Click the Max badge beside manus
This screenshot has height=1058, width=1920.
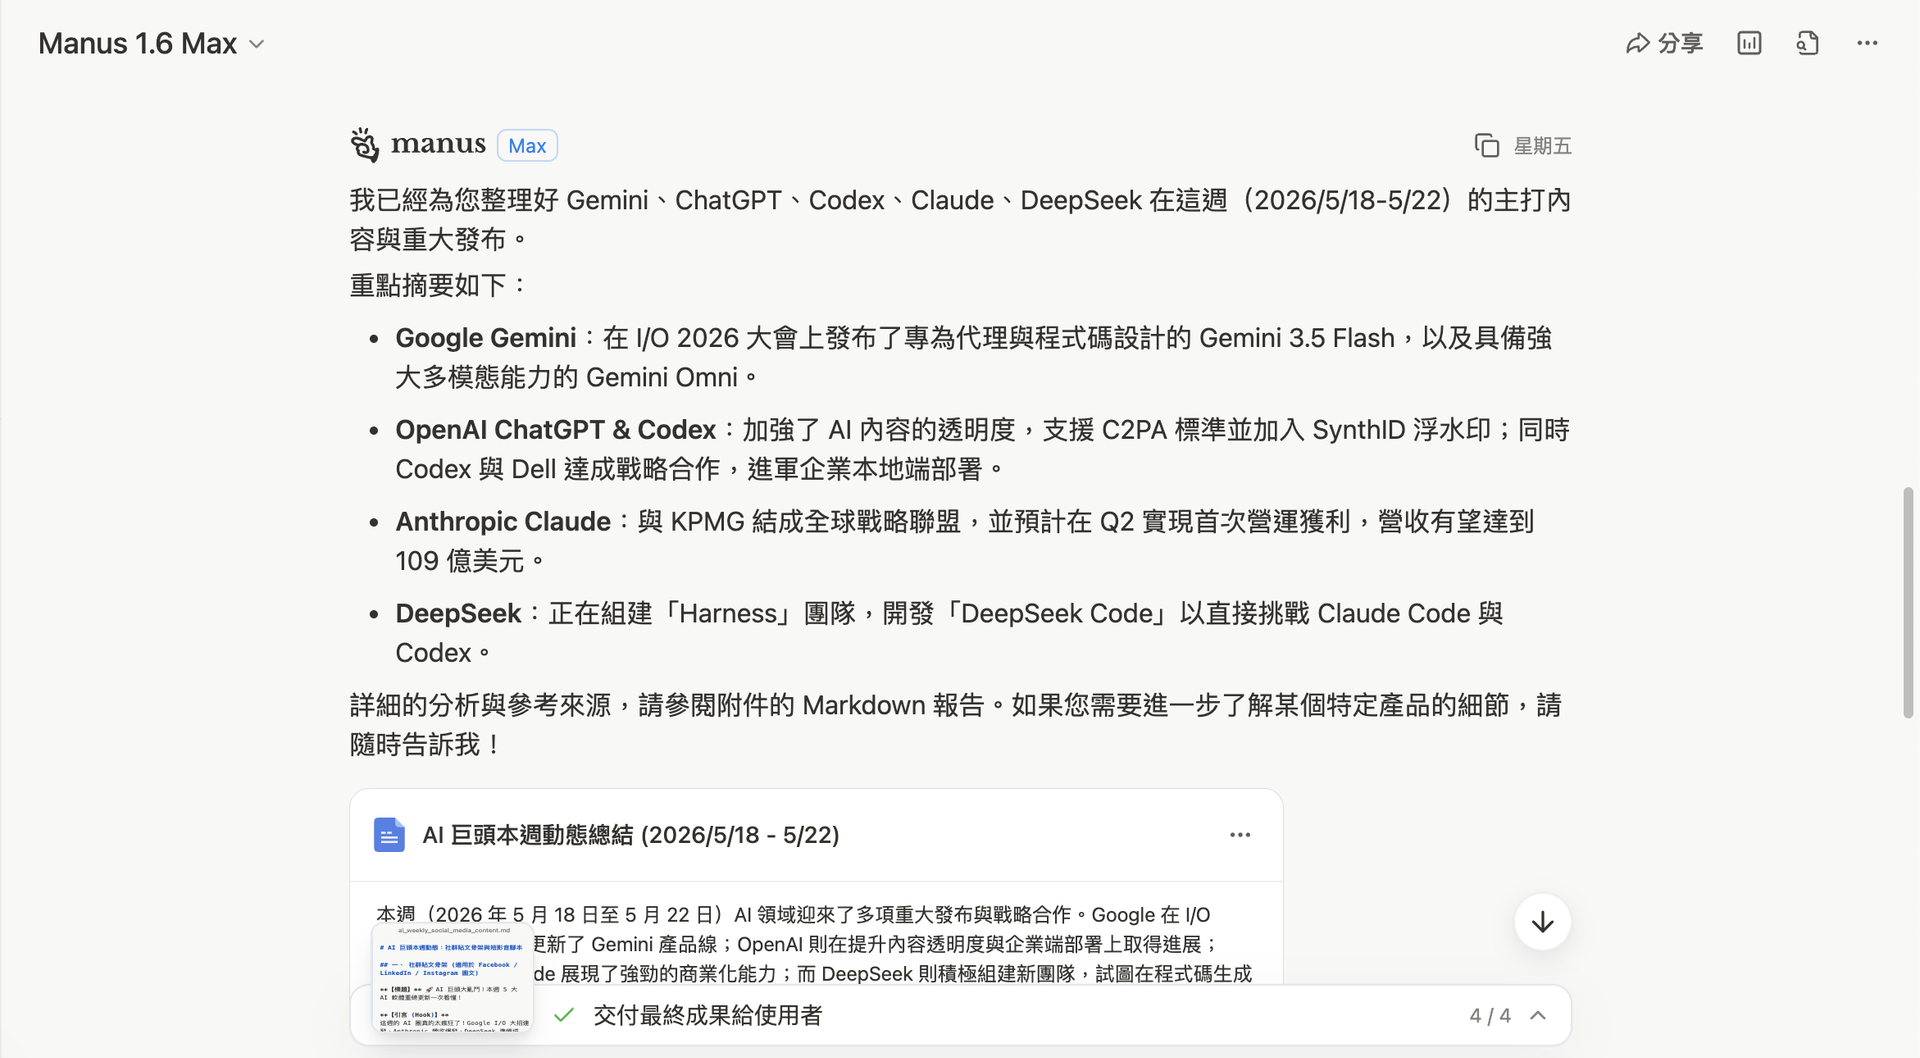click(527, 146)
